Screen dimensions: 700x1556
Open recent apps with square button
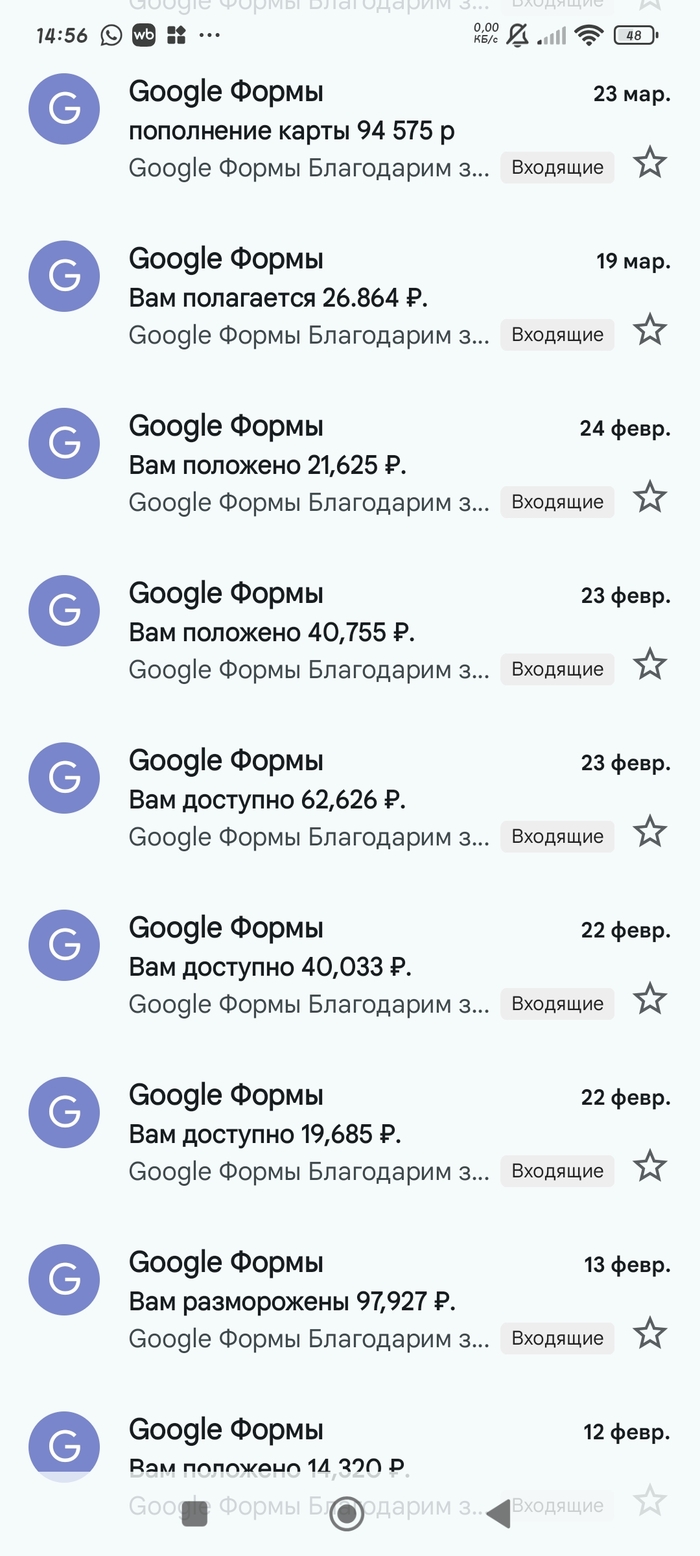pos(195,1514)
